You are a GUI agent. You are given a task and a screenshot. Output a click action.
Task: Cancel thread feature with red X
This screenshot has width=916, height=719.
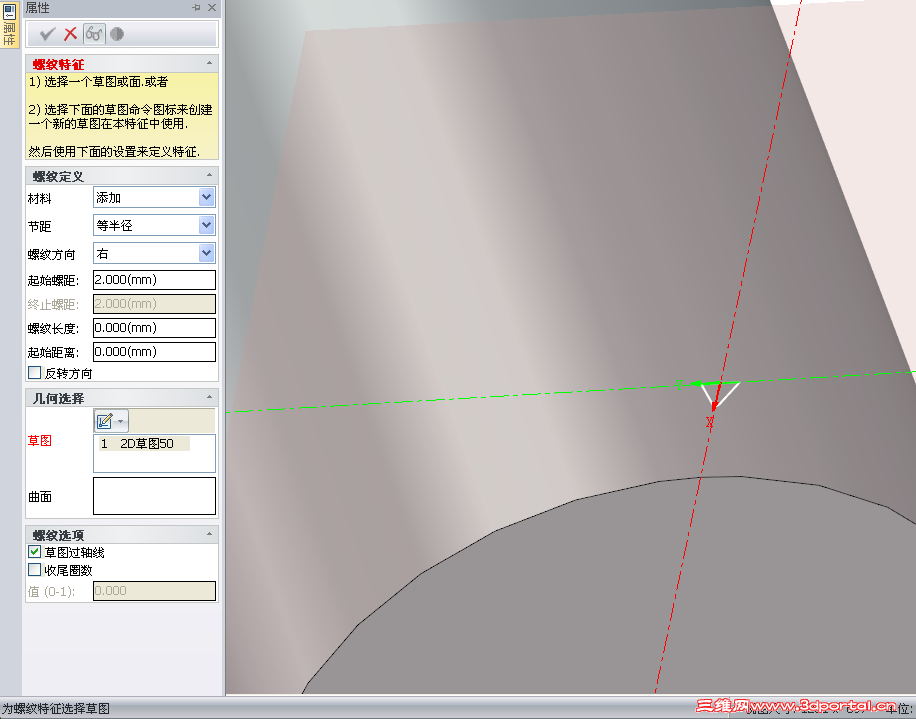coord(71,34)
